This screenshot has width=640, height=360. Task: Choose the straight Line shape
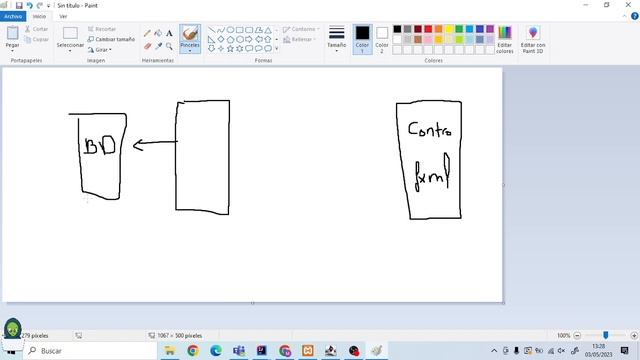point(211,30)
